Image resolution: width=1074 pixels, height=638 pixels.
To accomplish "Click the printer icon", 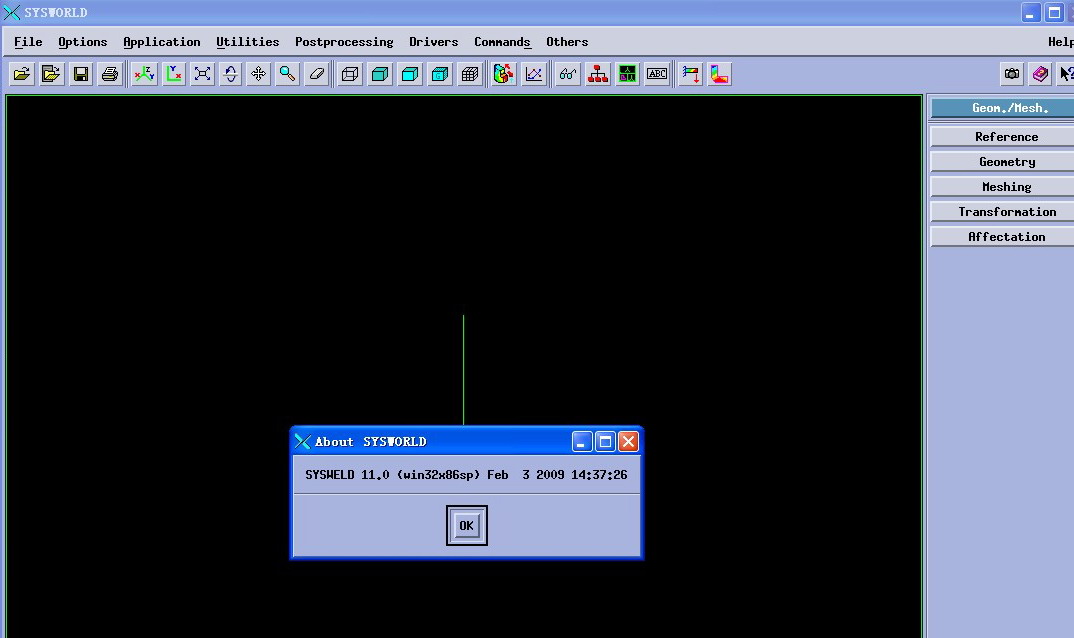I will tap(110, 74).
